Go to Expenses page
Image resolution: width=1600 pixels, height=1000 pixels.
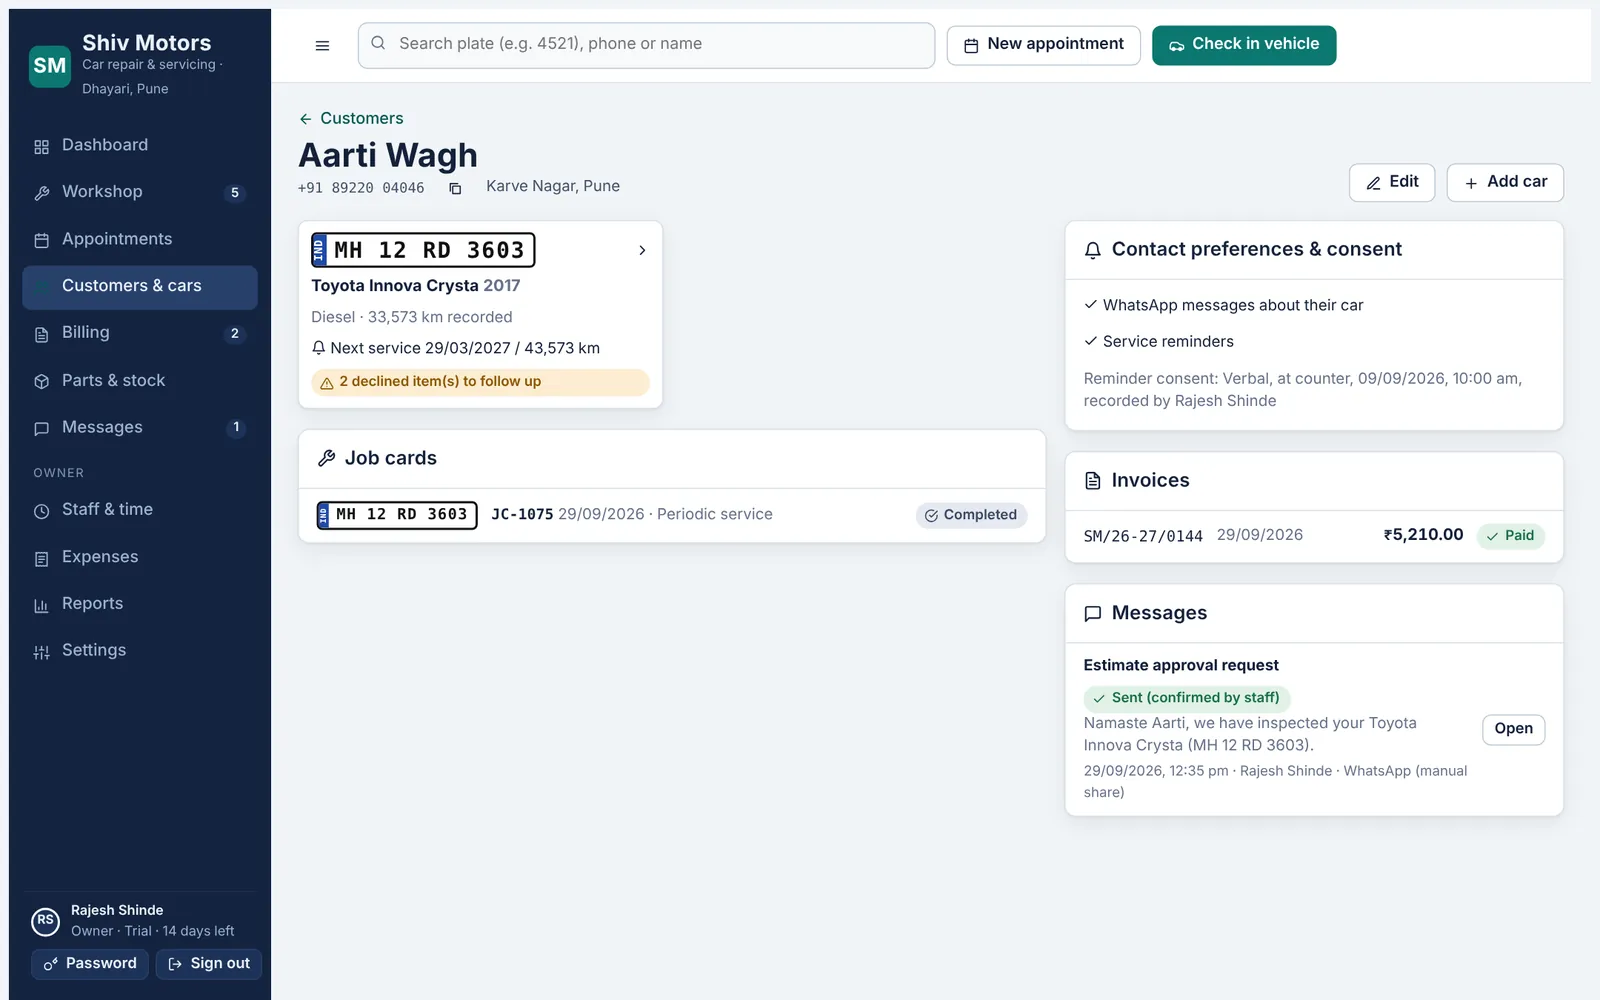(x=140, y=557)
